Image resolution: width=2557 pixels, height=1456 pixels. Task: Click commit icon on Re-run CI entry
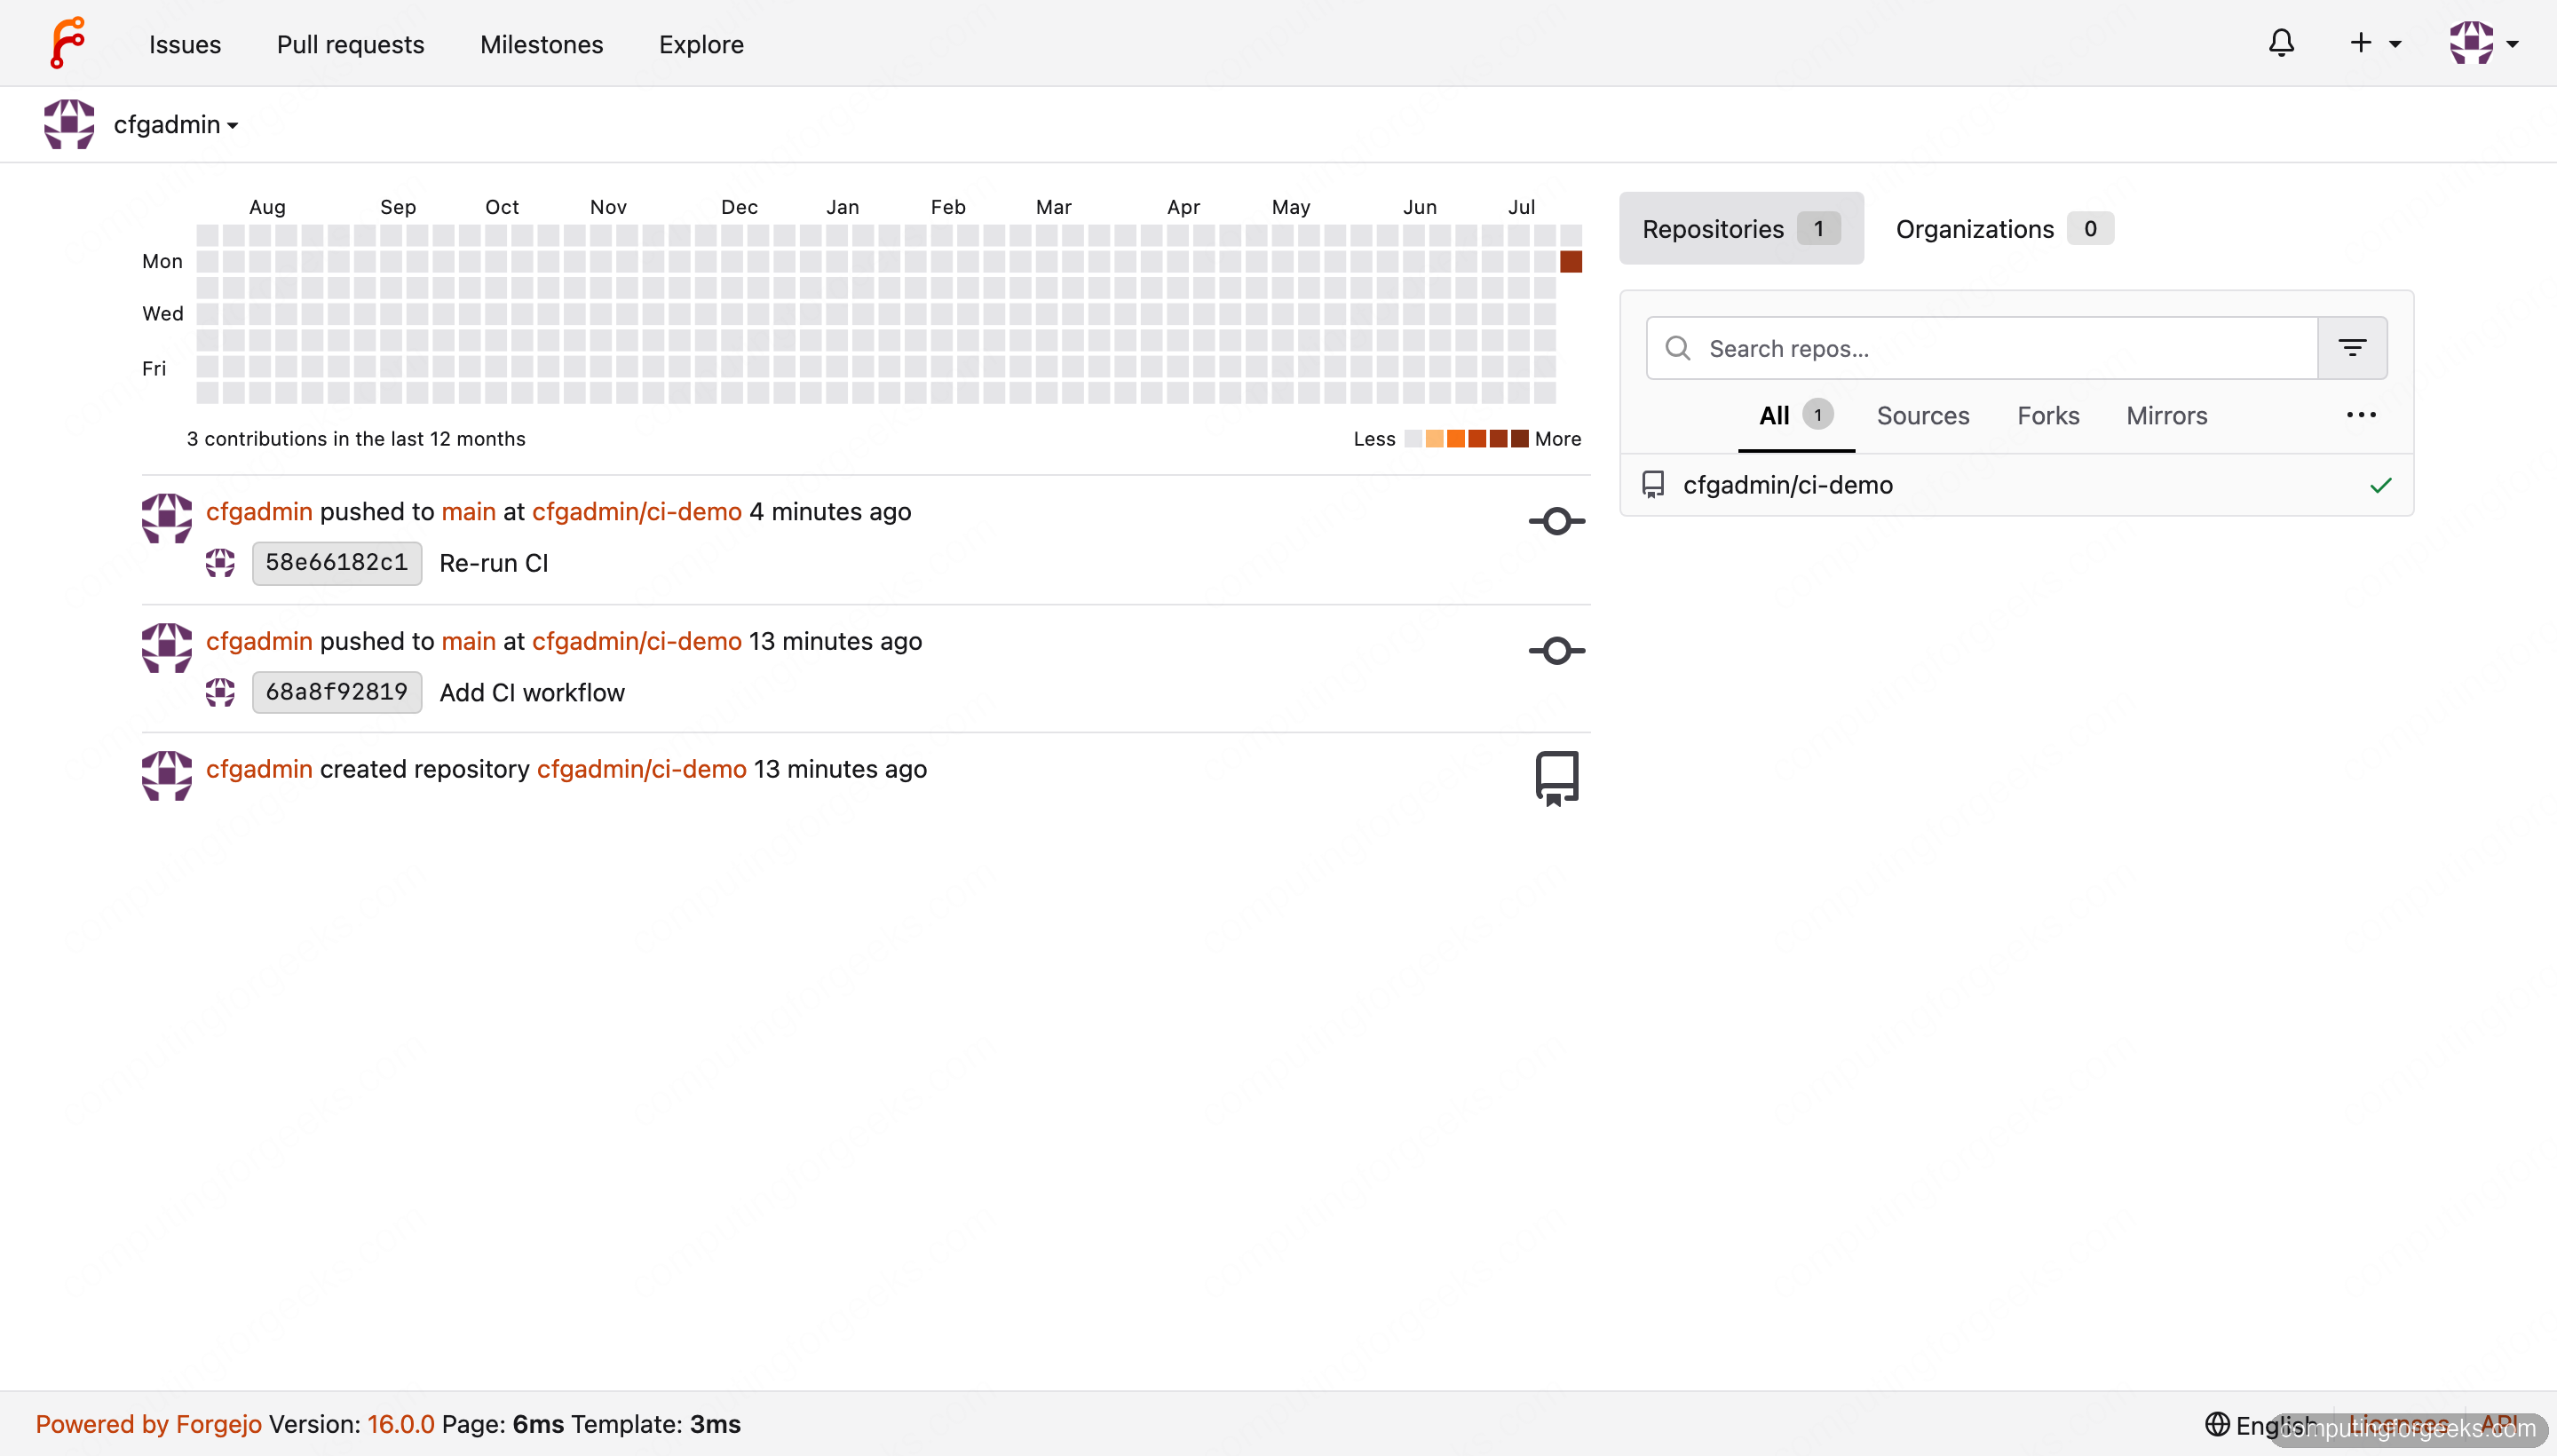coord(1557,521)
